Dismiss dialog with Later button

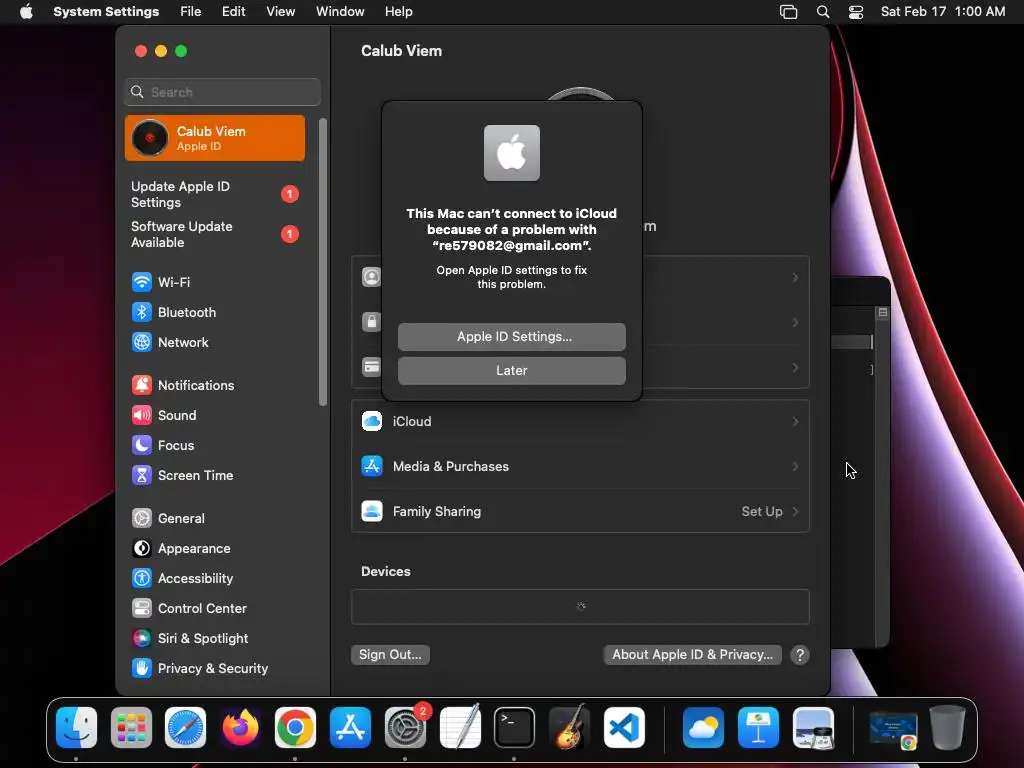coord(512,371)
